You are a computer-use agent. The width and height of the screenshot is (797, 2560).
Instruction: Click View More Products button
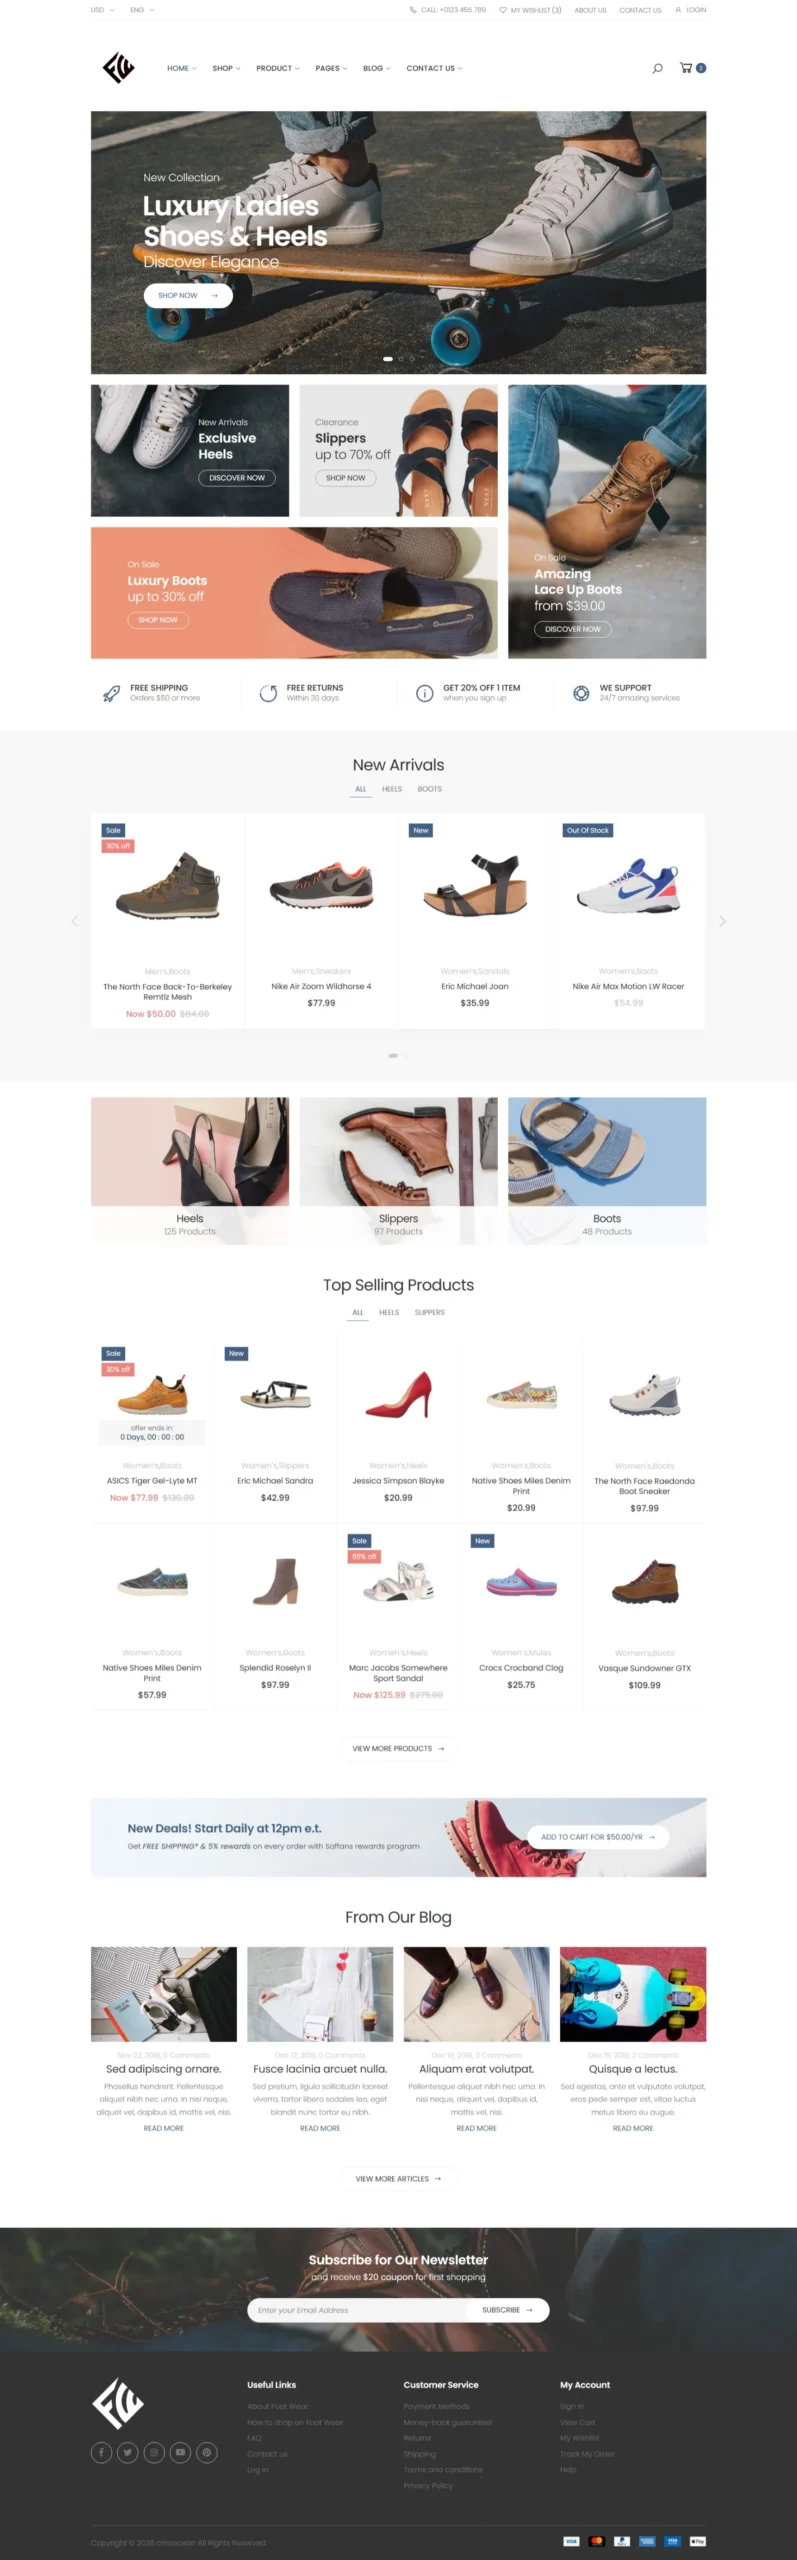398,1748
